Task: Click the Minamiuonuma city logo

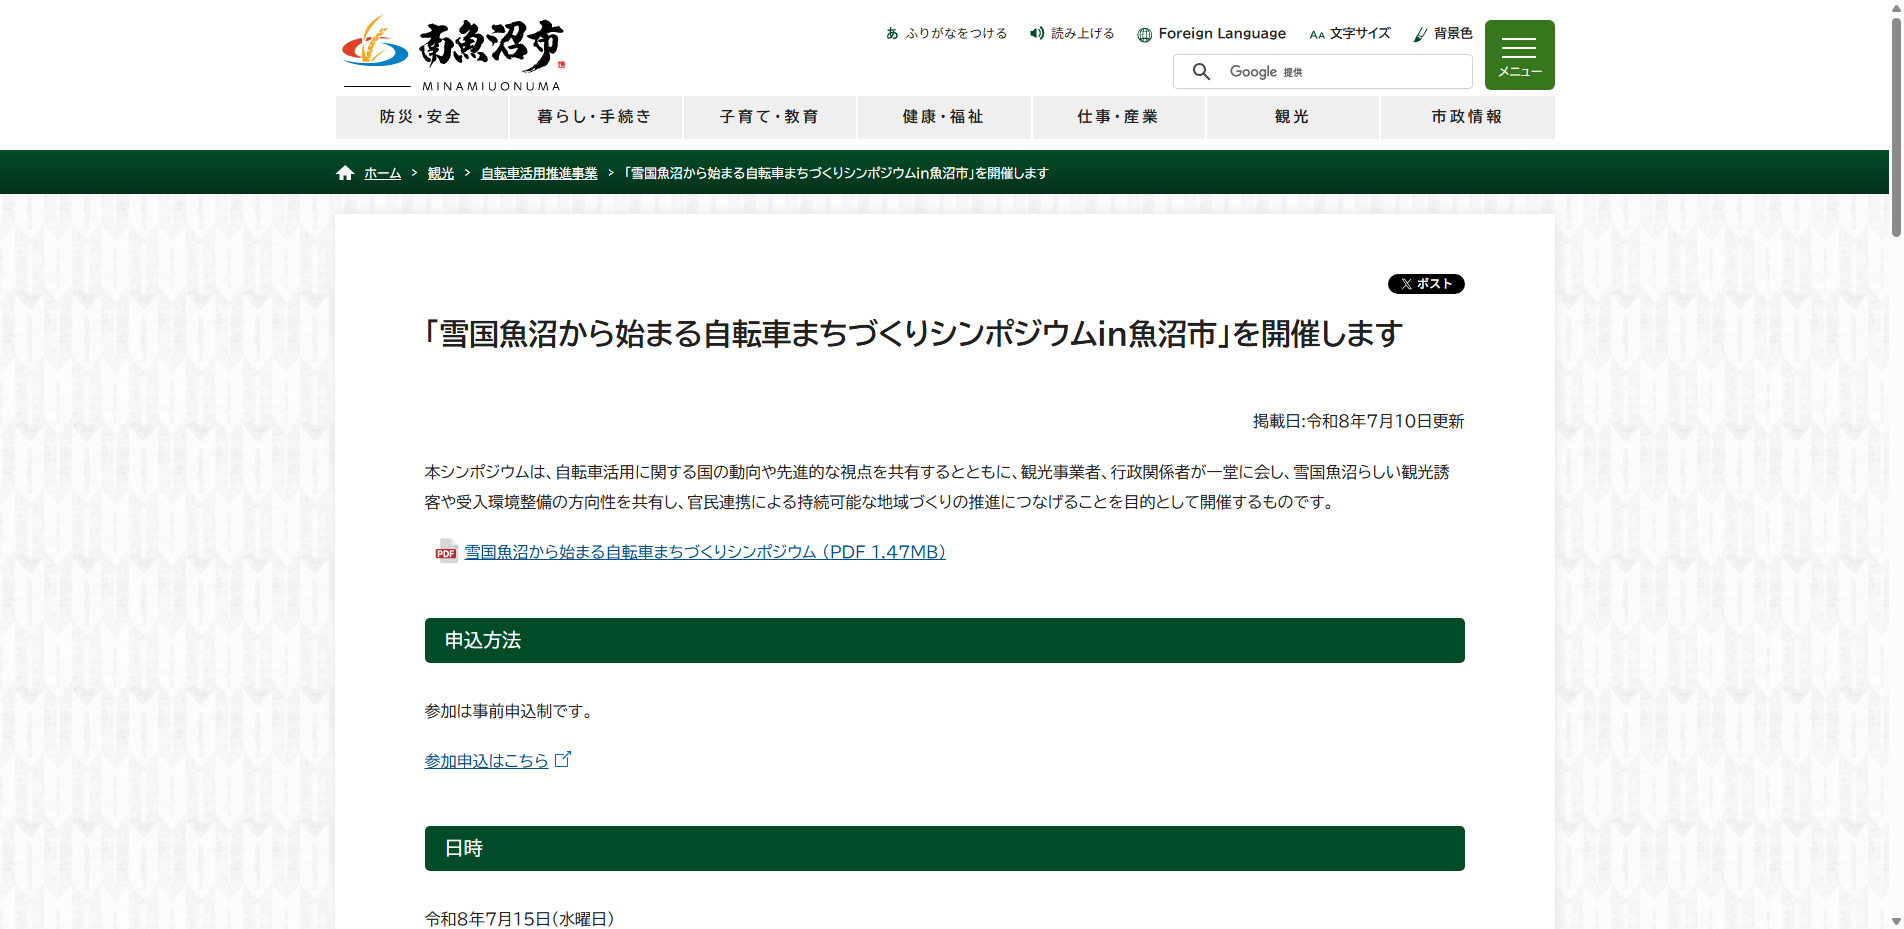Action: click(x=453, y=52)
